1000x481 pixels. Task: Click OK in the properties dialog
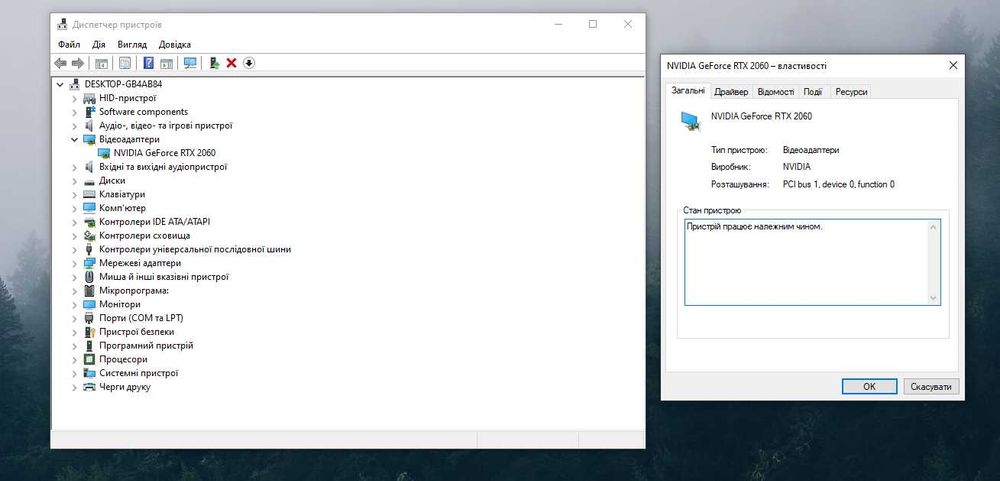[x=869, y=387]
